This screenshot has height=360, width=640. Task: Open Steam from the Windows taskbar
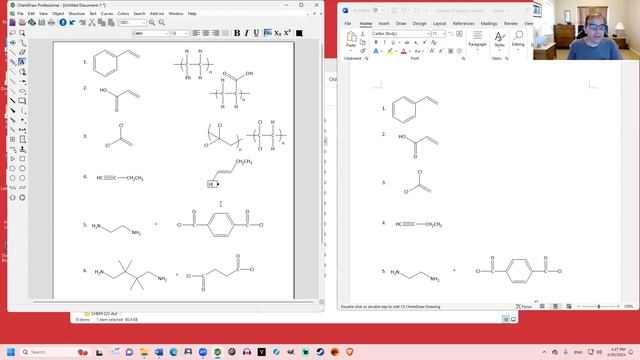(320, 352)
